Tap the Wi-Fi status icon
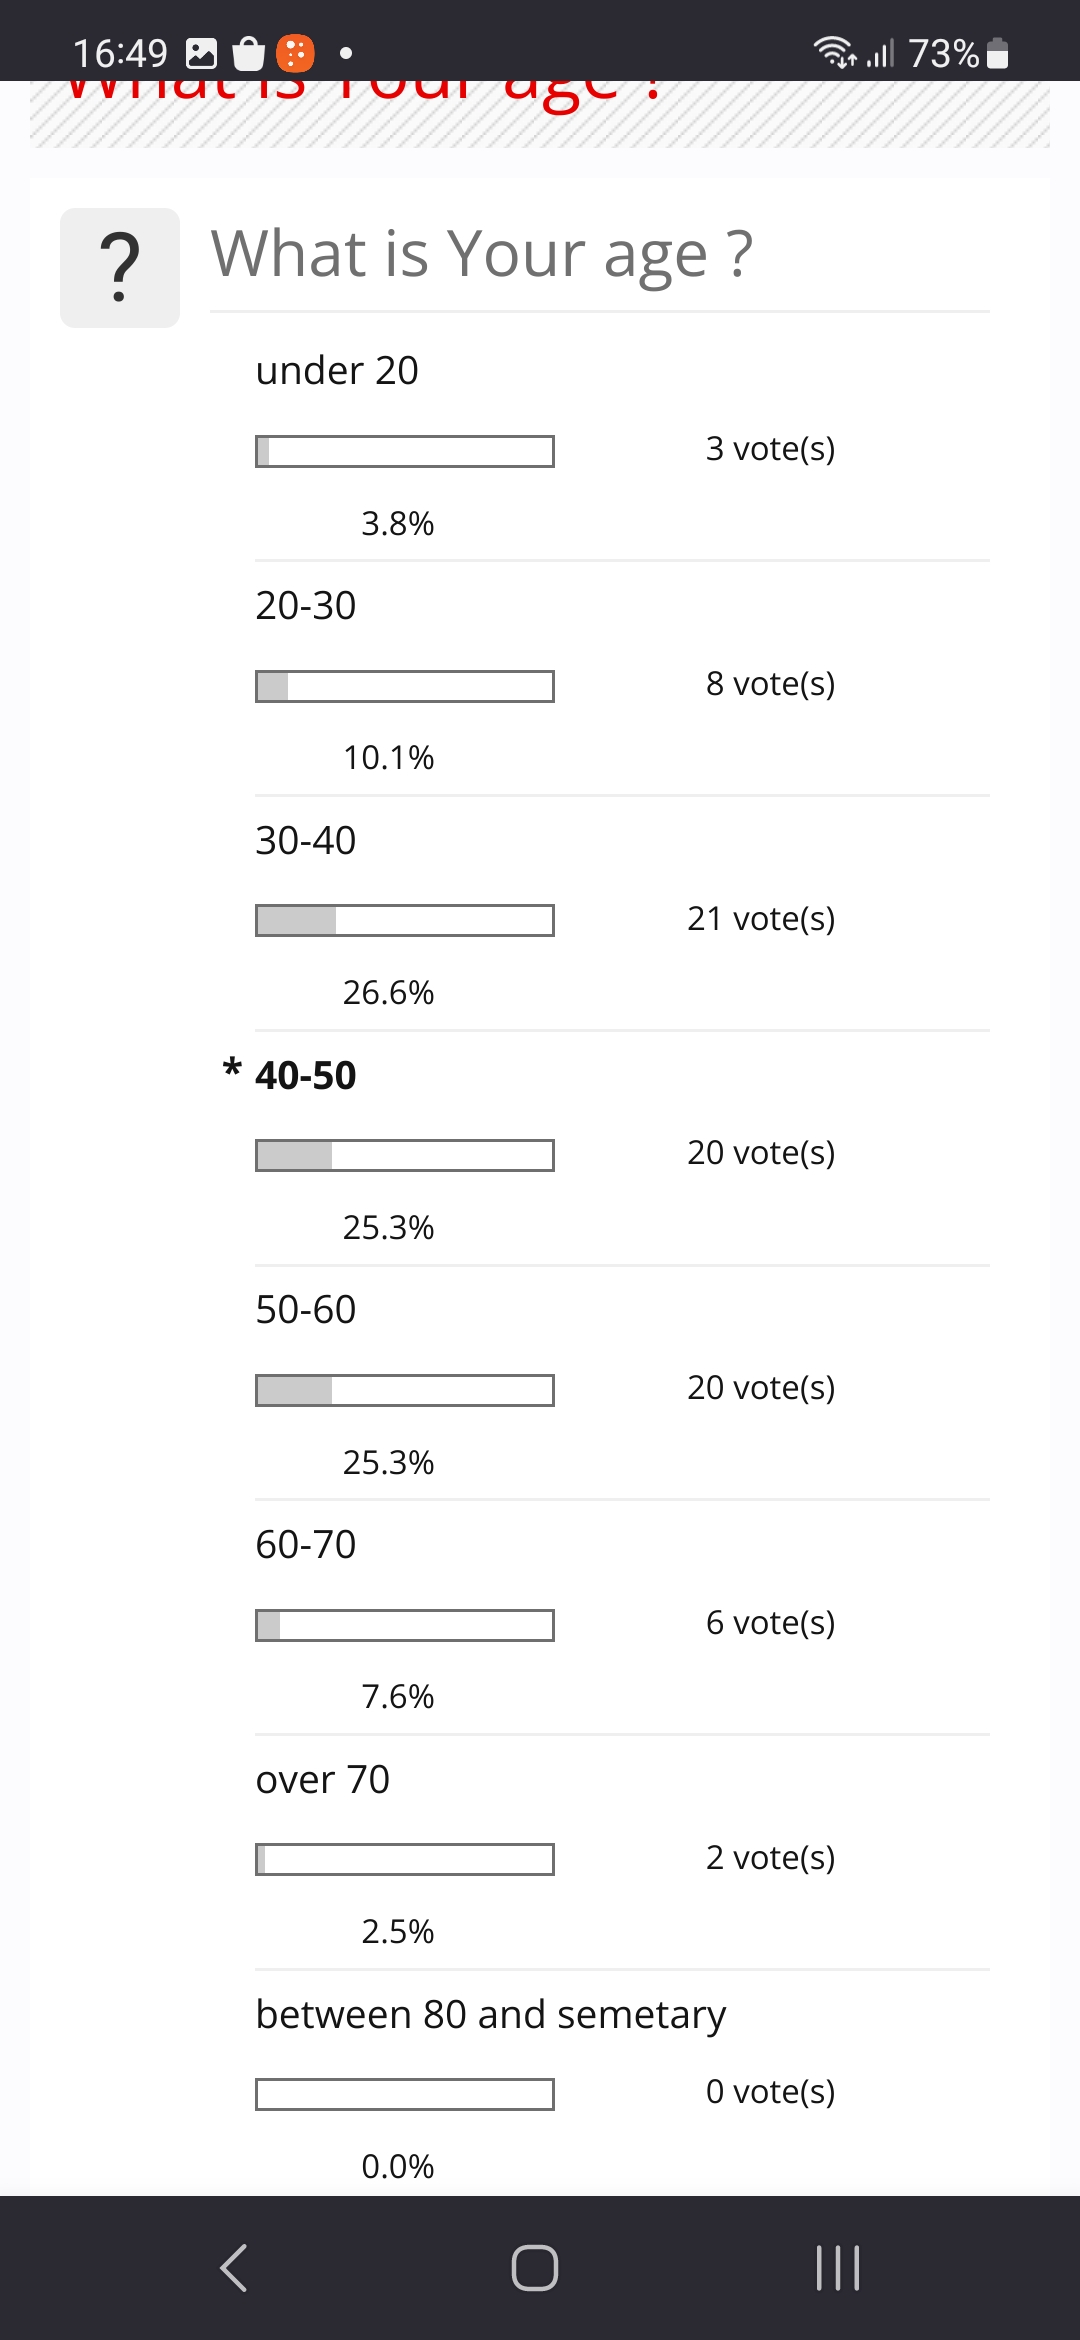Screen dimensions: 1080x2340 (x=834, y=52)
